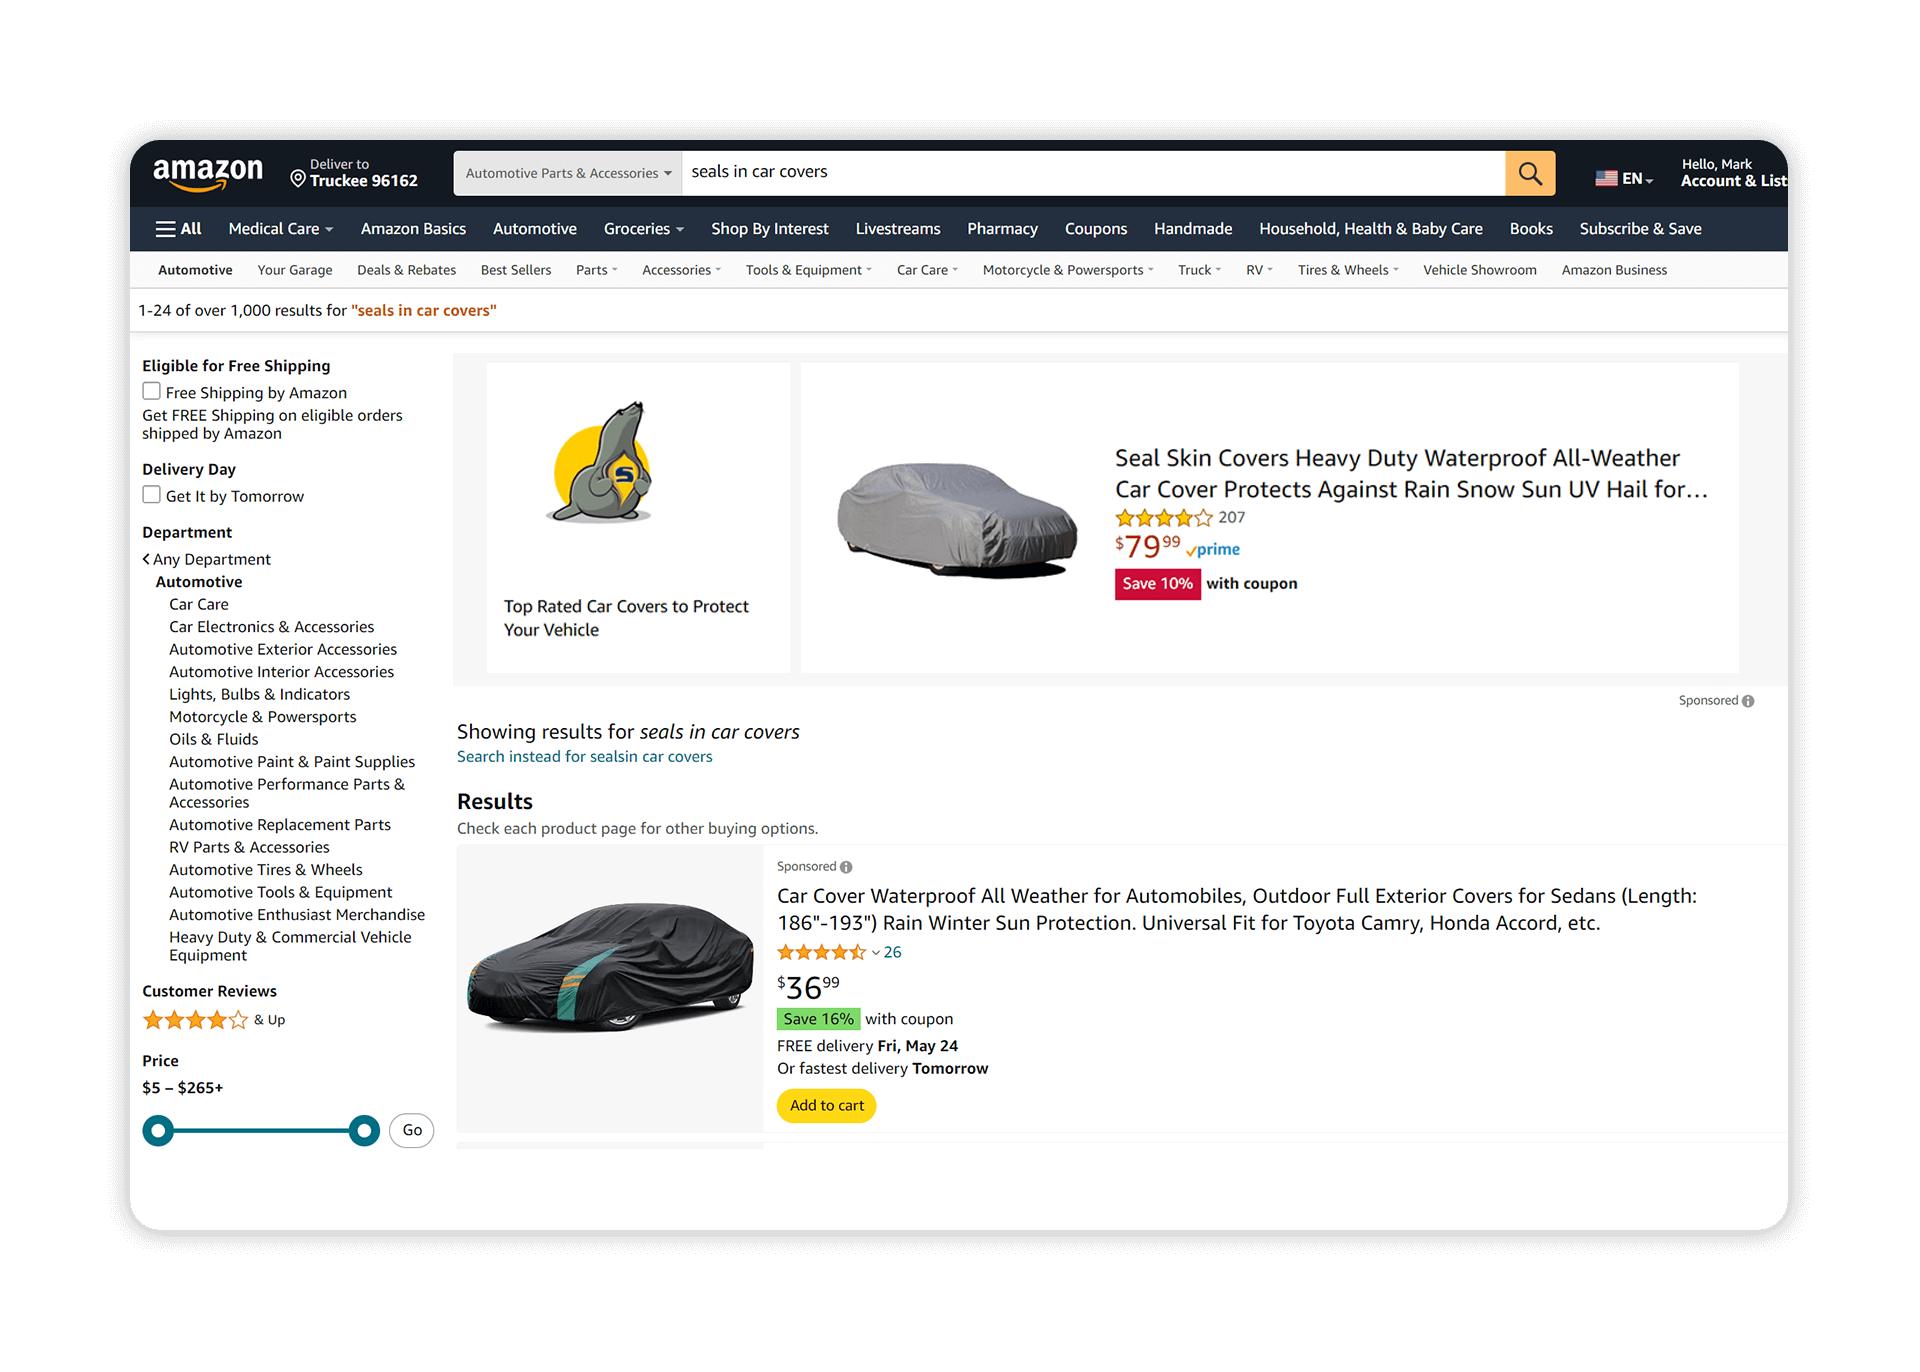Check the Get It by Tomorrow option
The height and width of the screenshot is (1372, 1920).
tap(151, 494)
